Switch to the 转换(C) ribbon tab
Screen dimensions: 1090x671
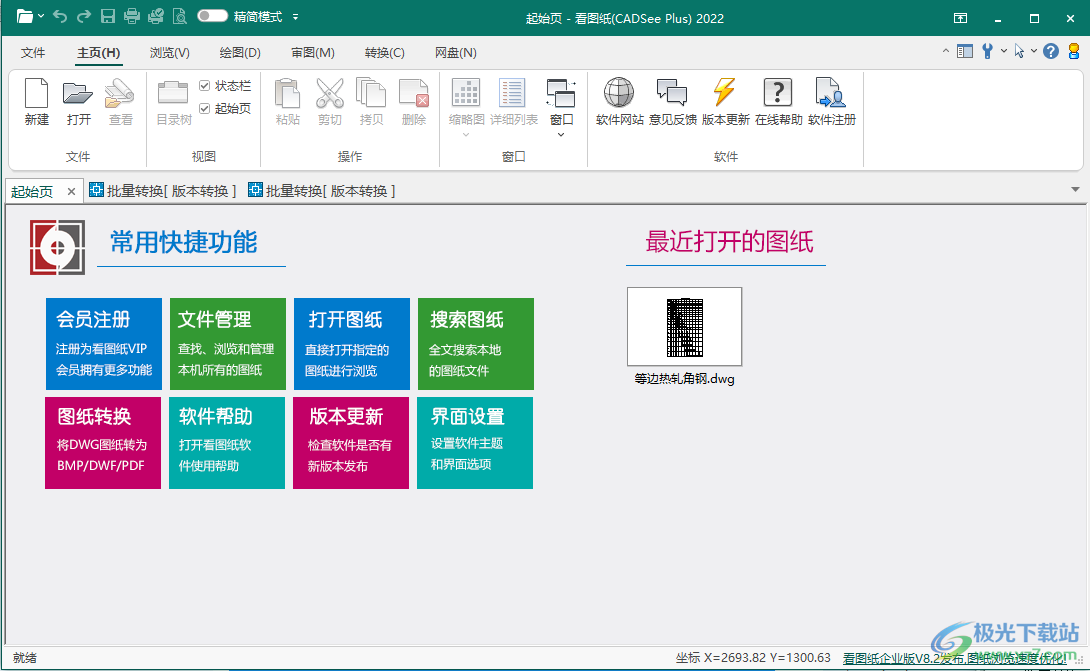(384, 53)
